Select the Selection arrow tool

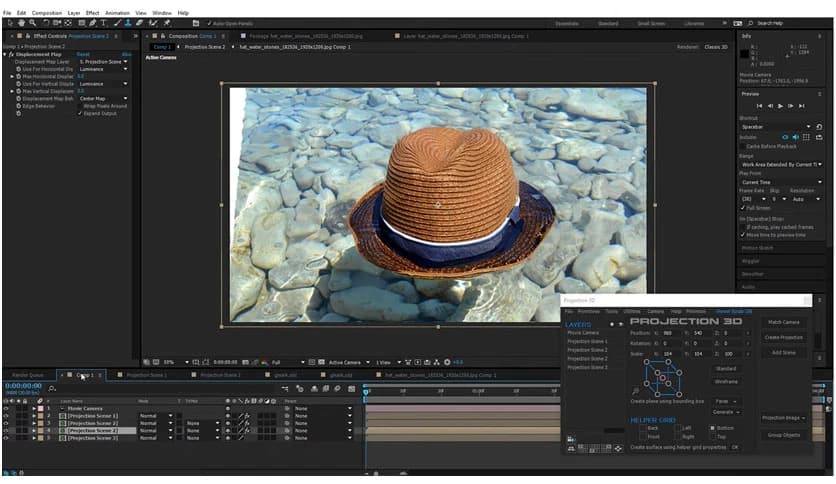tap(10, 23)
